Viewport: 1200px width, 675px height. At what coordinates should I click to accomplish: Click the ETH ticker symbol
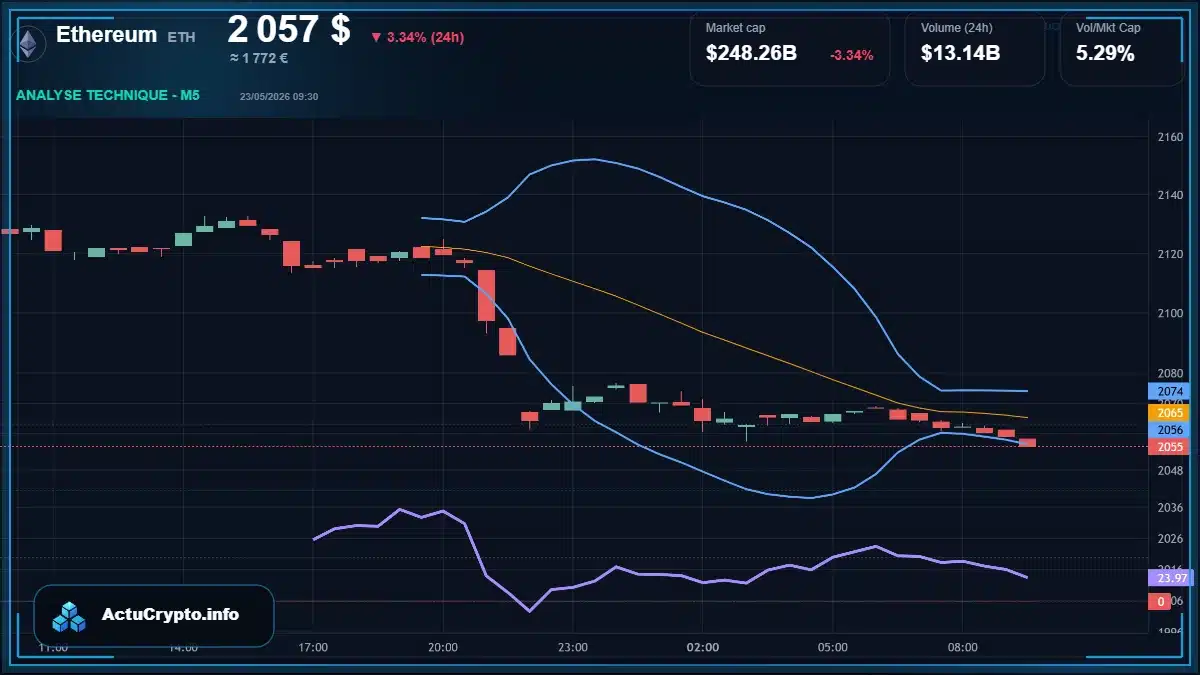tap(181, 37)
